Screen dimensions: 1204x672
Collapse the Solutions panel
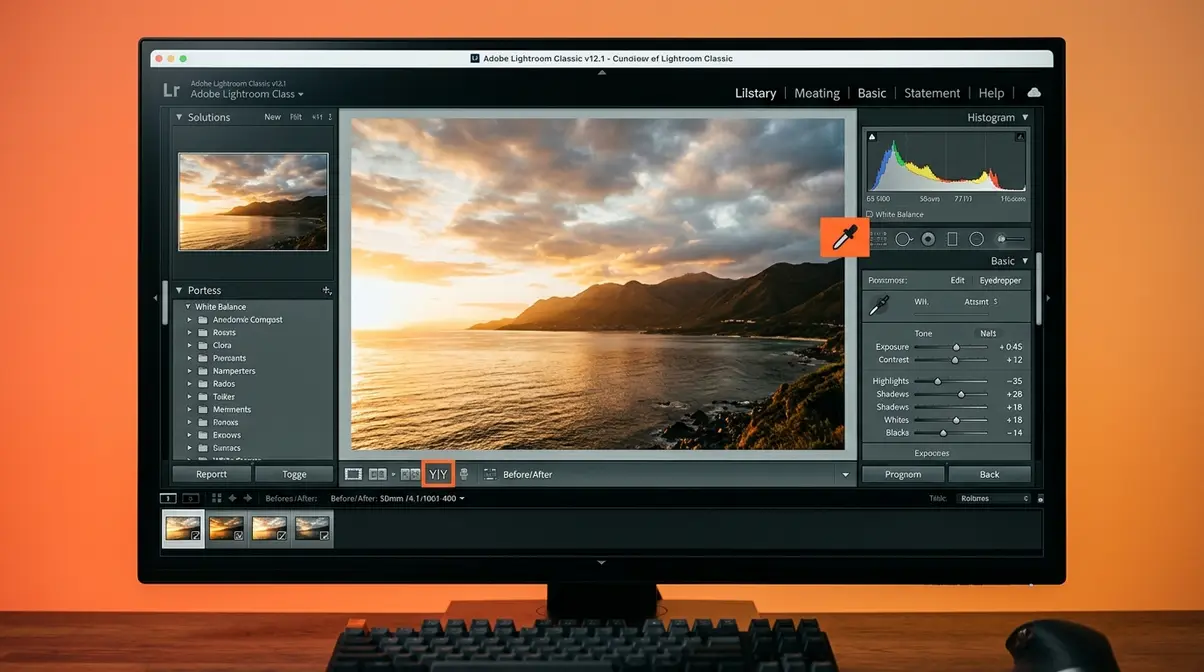[x=179, y=117]
